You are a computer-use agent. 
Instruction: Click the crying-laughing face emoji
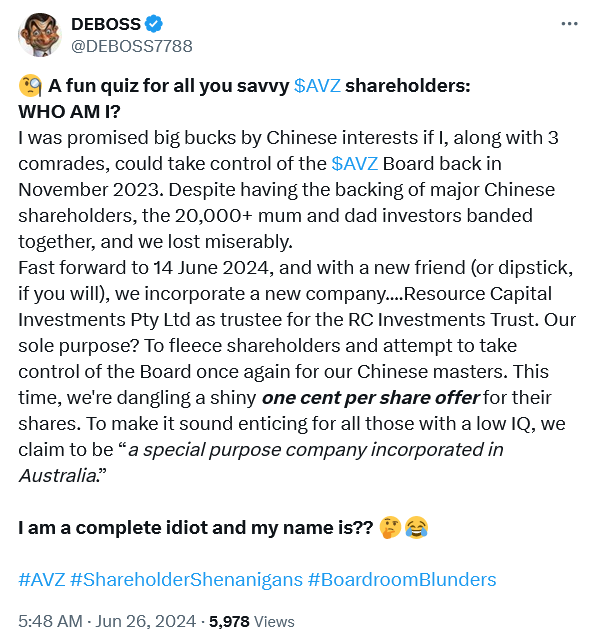tap(416, 527)
